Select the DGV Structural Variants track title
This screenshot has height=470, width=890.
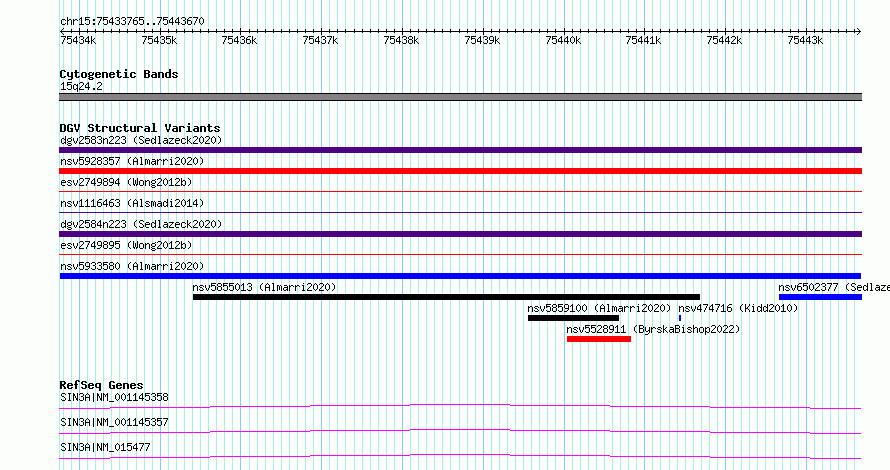pos(140,128)
